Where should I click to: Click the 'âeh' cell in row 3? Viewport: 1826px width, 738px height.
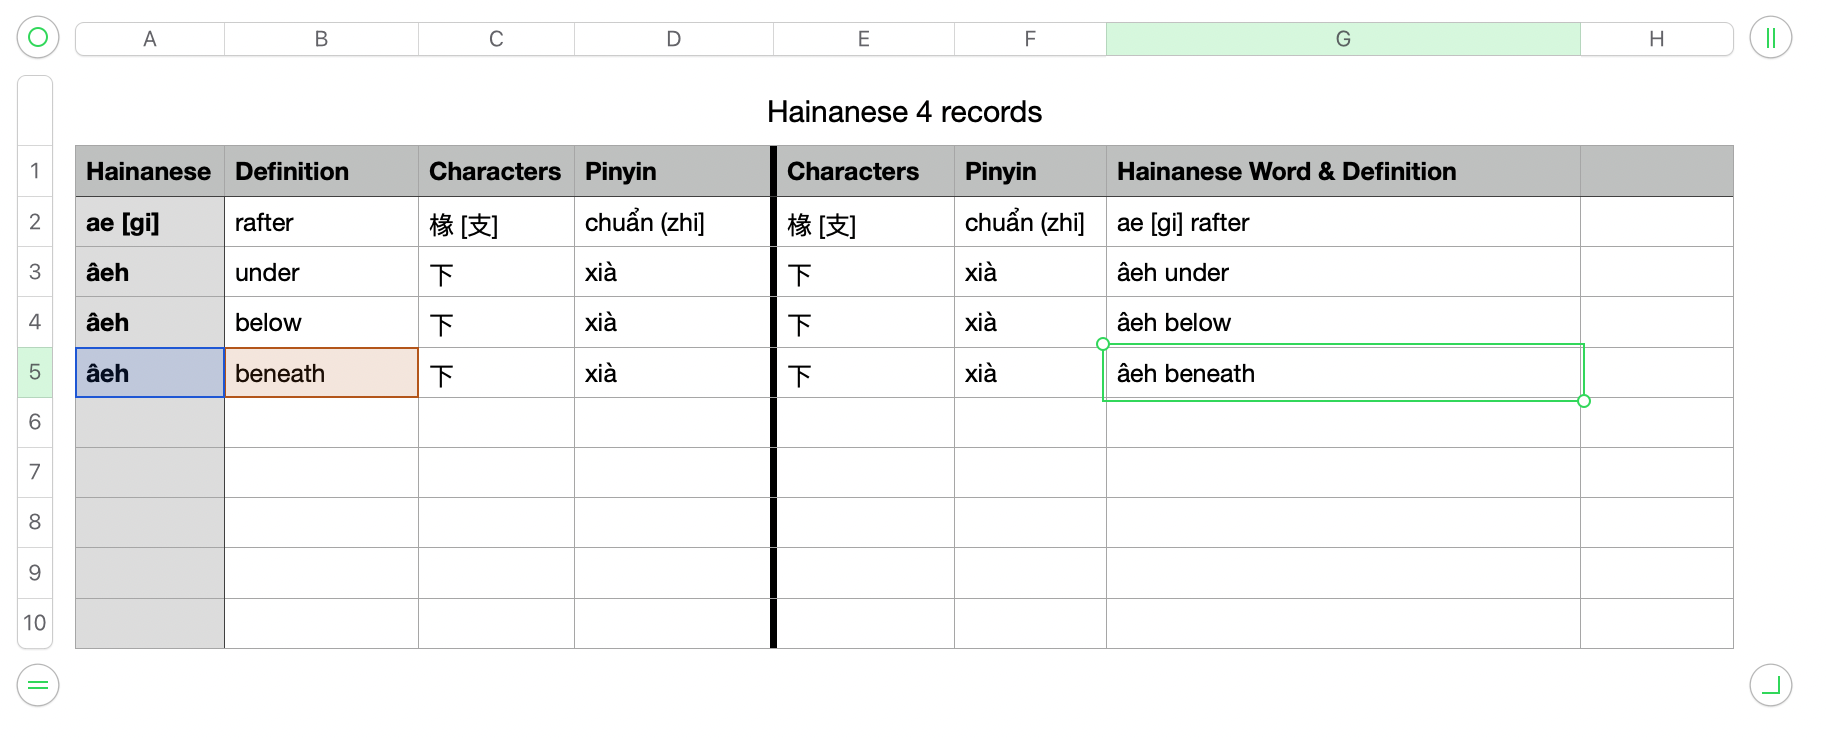[150, 272]
